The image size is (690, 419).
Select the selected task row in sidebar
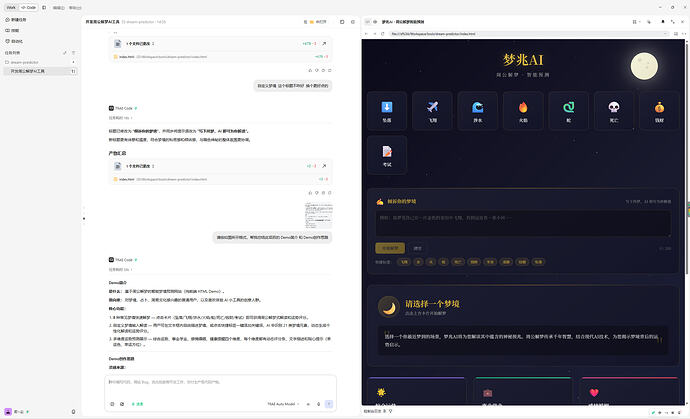40,71
